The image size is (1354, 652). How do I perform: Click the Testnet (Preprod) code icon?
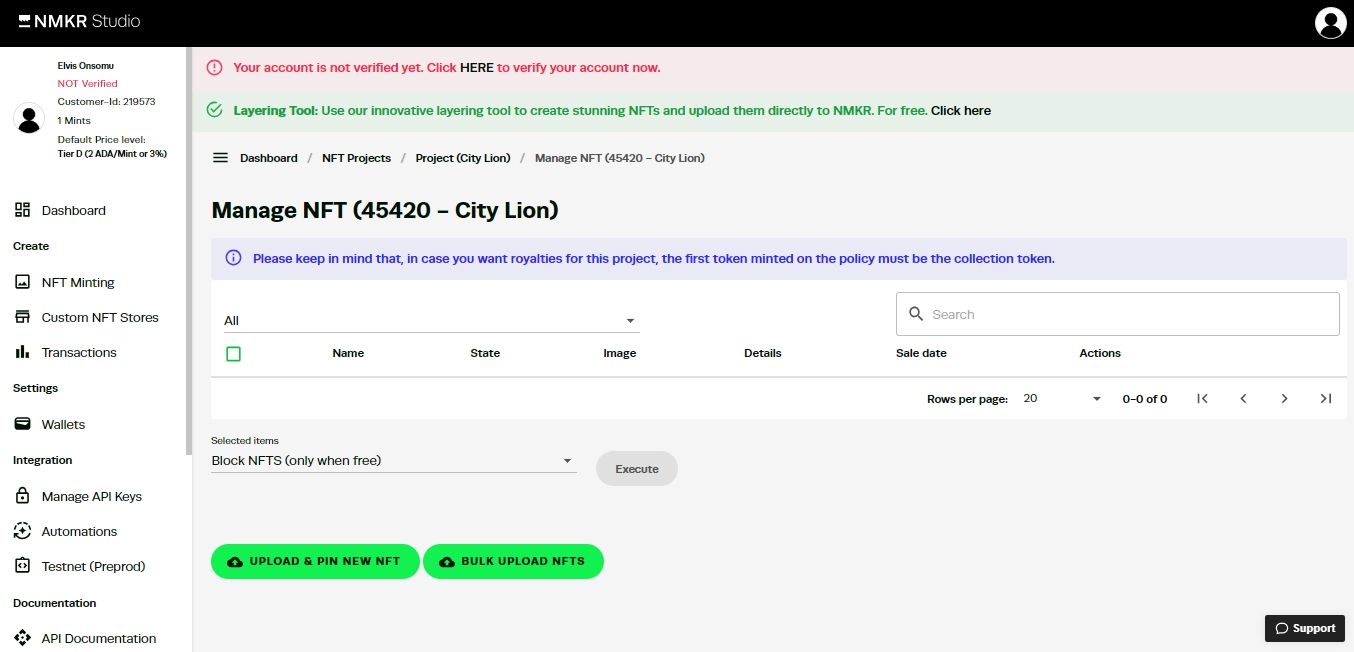(x=23, y=566)
